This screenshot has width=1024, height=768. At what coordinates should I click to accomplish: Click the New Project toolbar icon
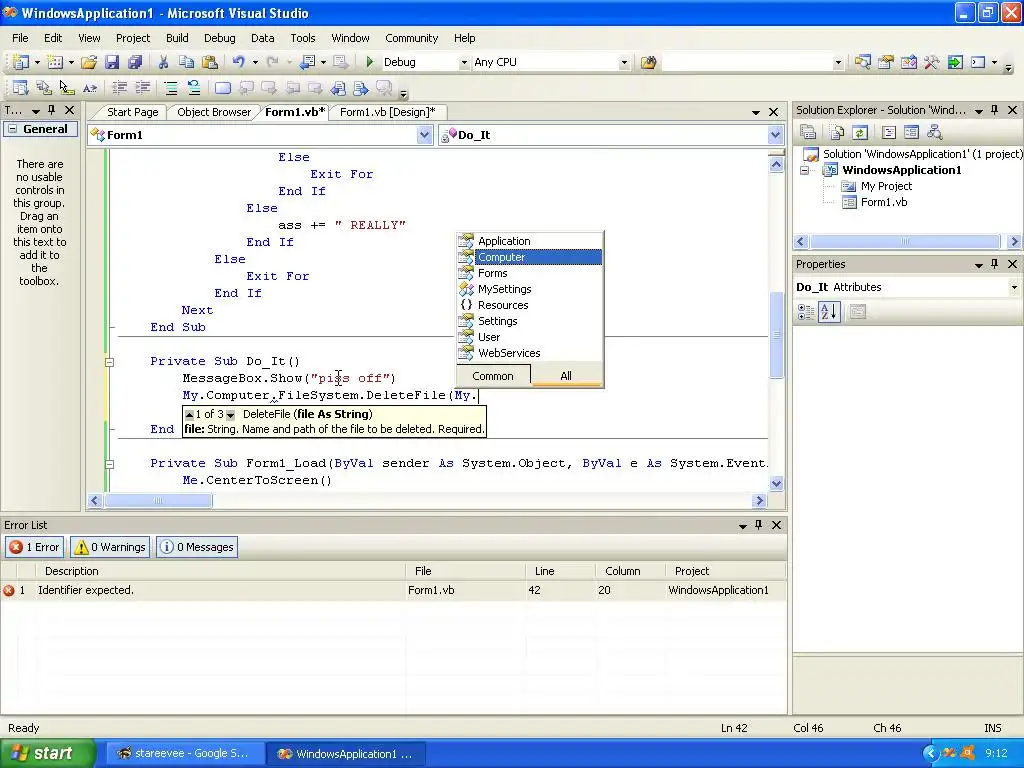pos(21,62)
